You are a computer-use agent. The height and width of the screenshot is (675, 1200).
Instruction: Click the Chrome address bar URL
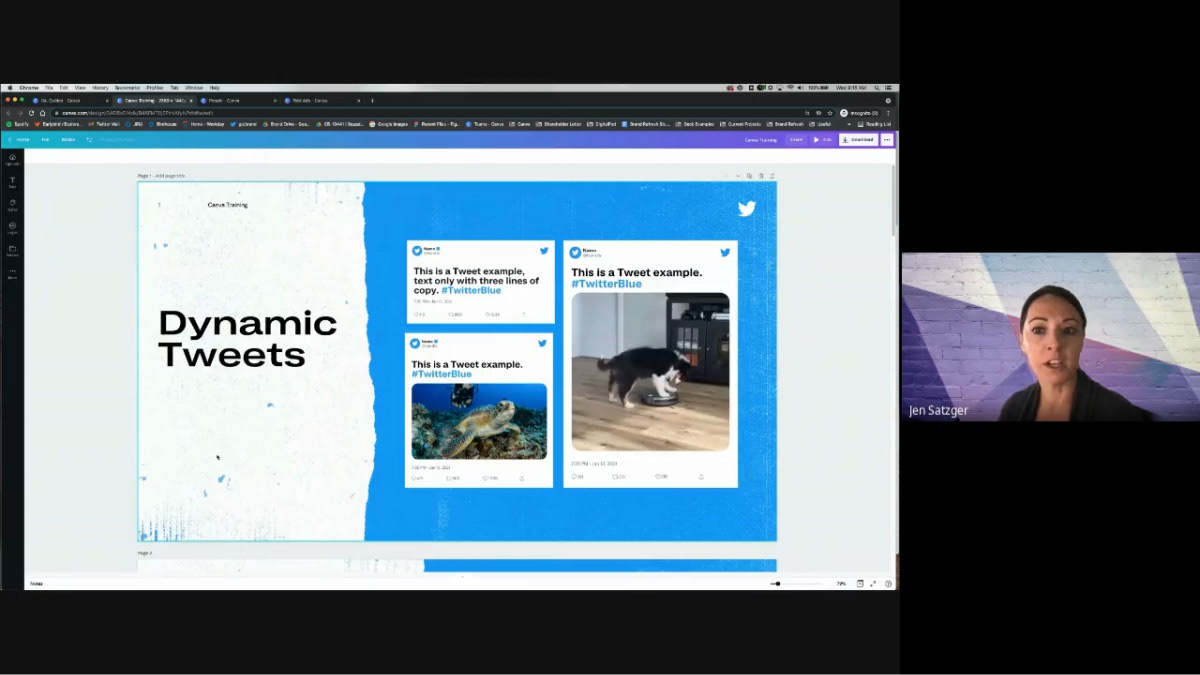point(138,113)
